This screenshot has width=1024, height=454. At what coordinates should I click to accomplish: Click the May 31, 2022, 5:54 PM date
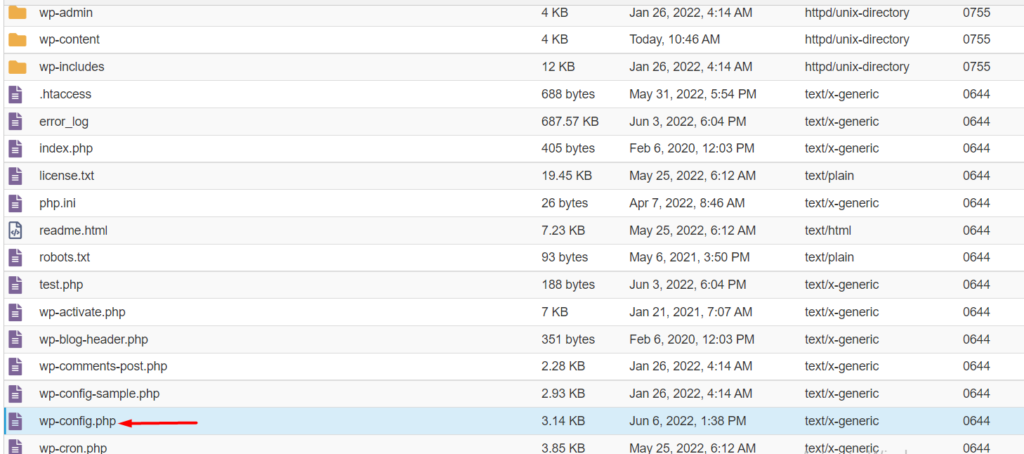coord(693,94)
